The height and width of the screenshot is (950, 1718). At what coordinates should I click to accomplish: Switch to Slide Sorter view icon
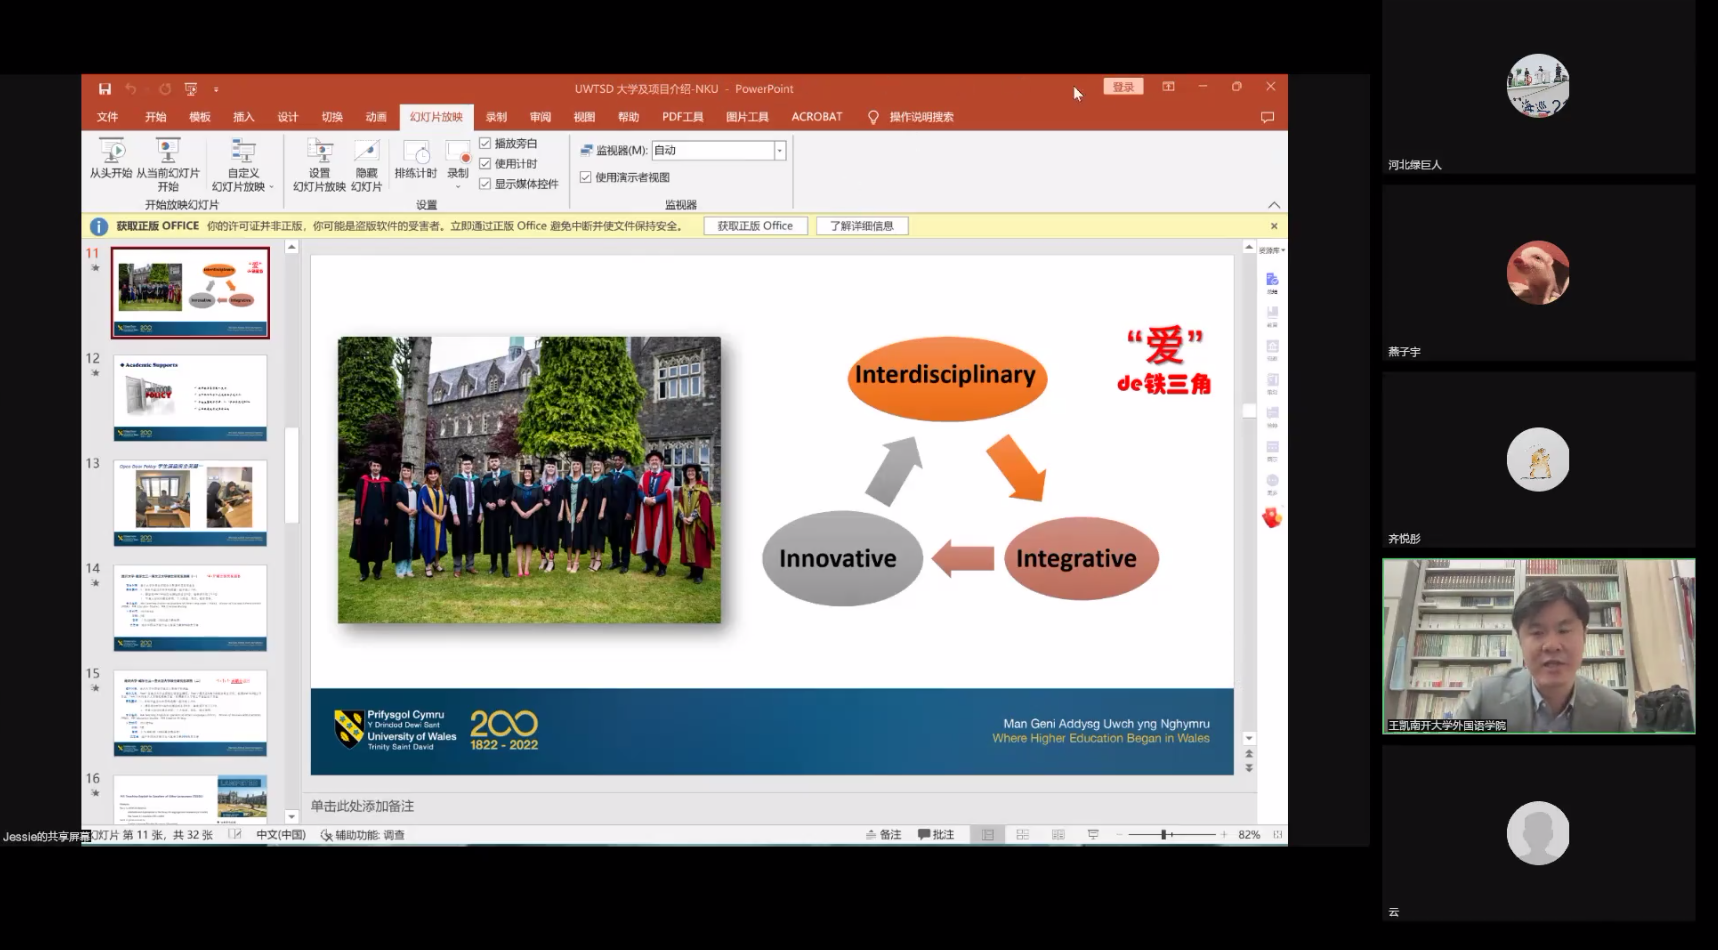1022,835
